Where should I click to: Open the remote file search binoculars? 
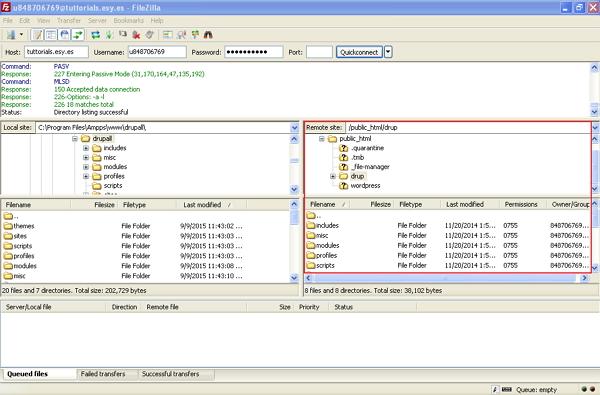(208, 35)
